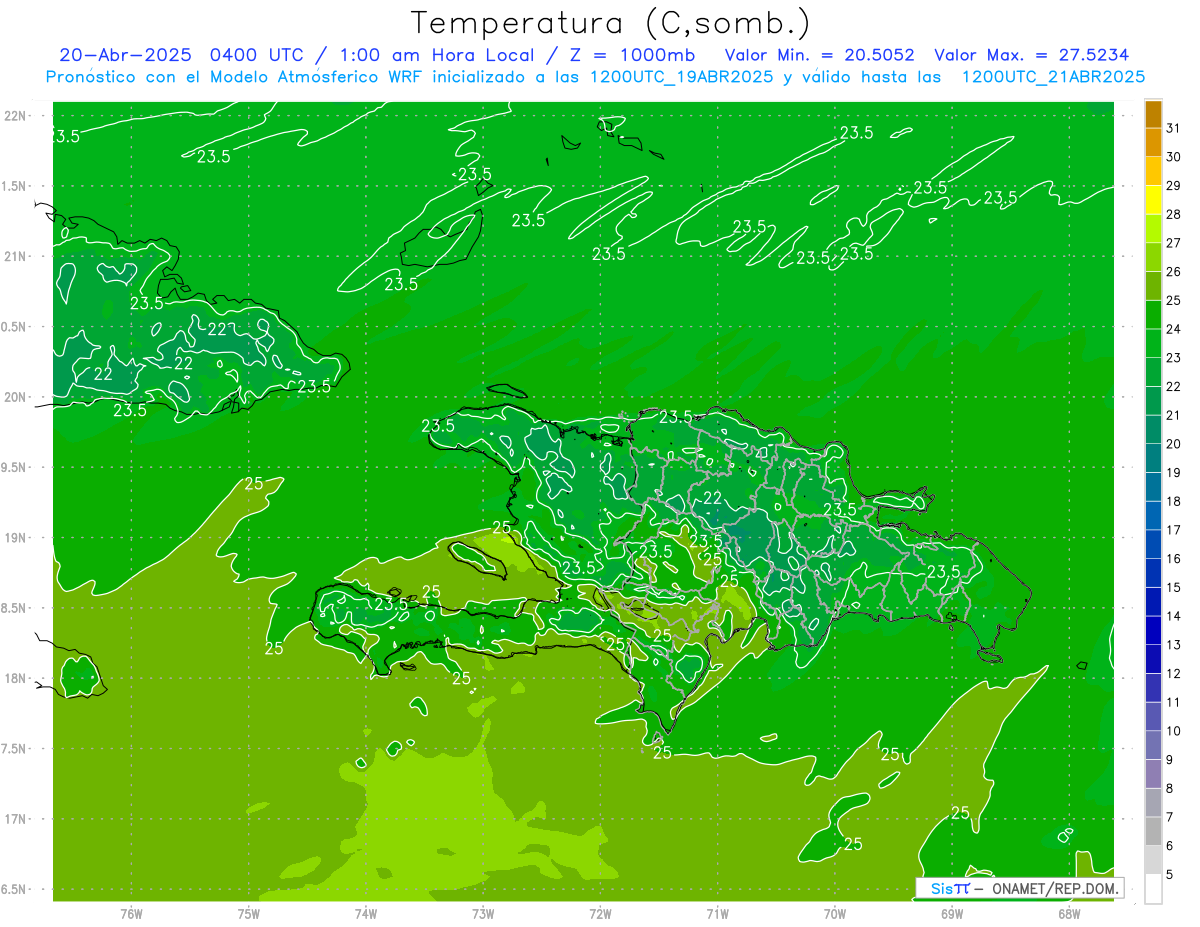Pick the bright yellow swatch between 28 and 29
1200x927 pixels.
pos(1153,201)
